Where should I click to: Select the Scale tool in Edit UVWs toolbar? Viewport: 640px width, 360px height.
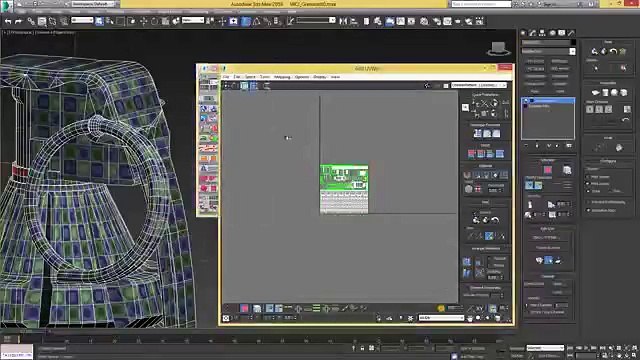[244, 86]
